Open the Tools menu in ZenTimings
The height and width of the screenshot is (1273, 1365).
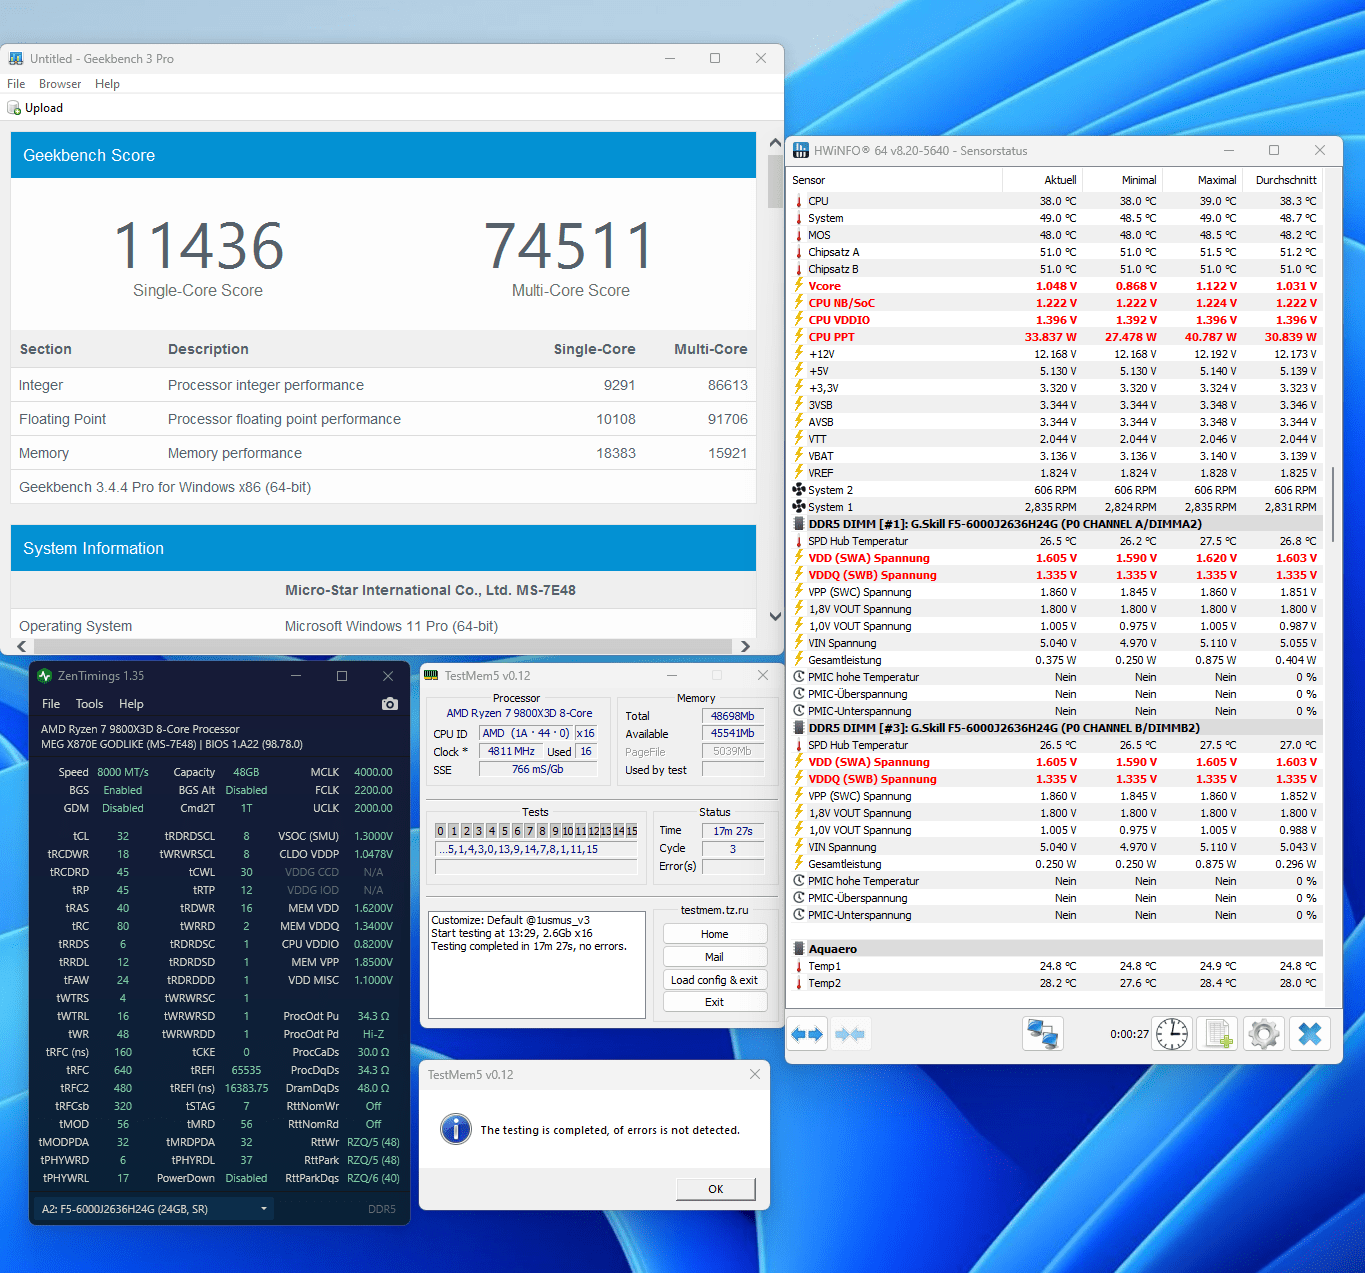point(89,703)
